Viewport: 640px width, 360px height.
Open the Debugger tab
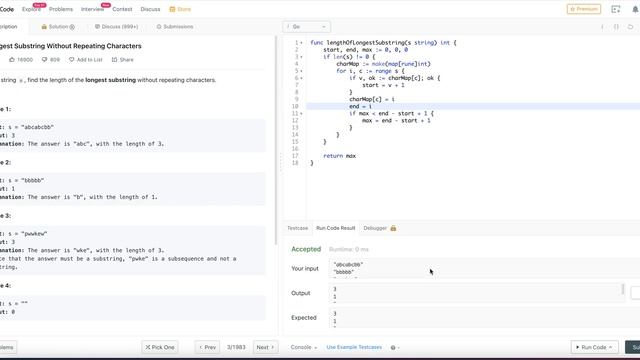(x=380, y=228)
